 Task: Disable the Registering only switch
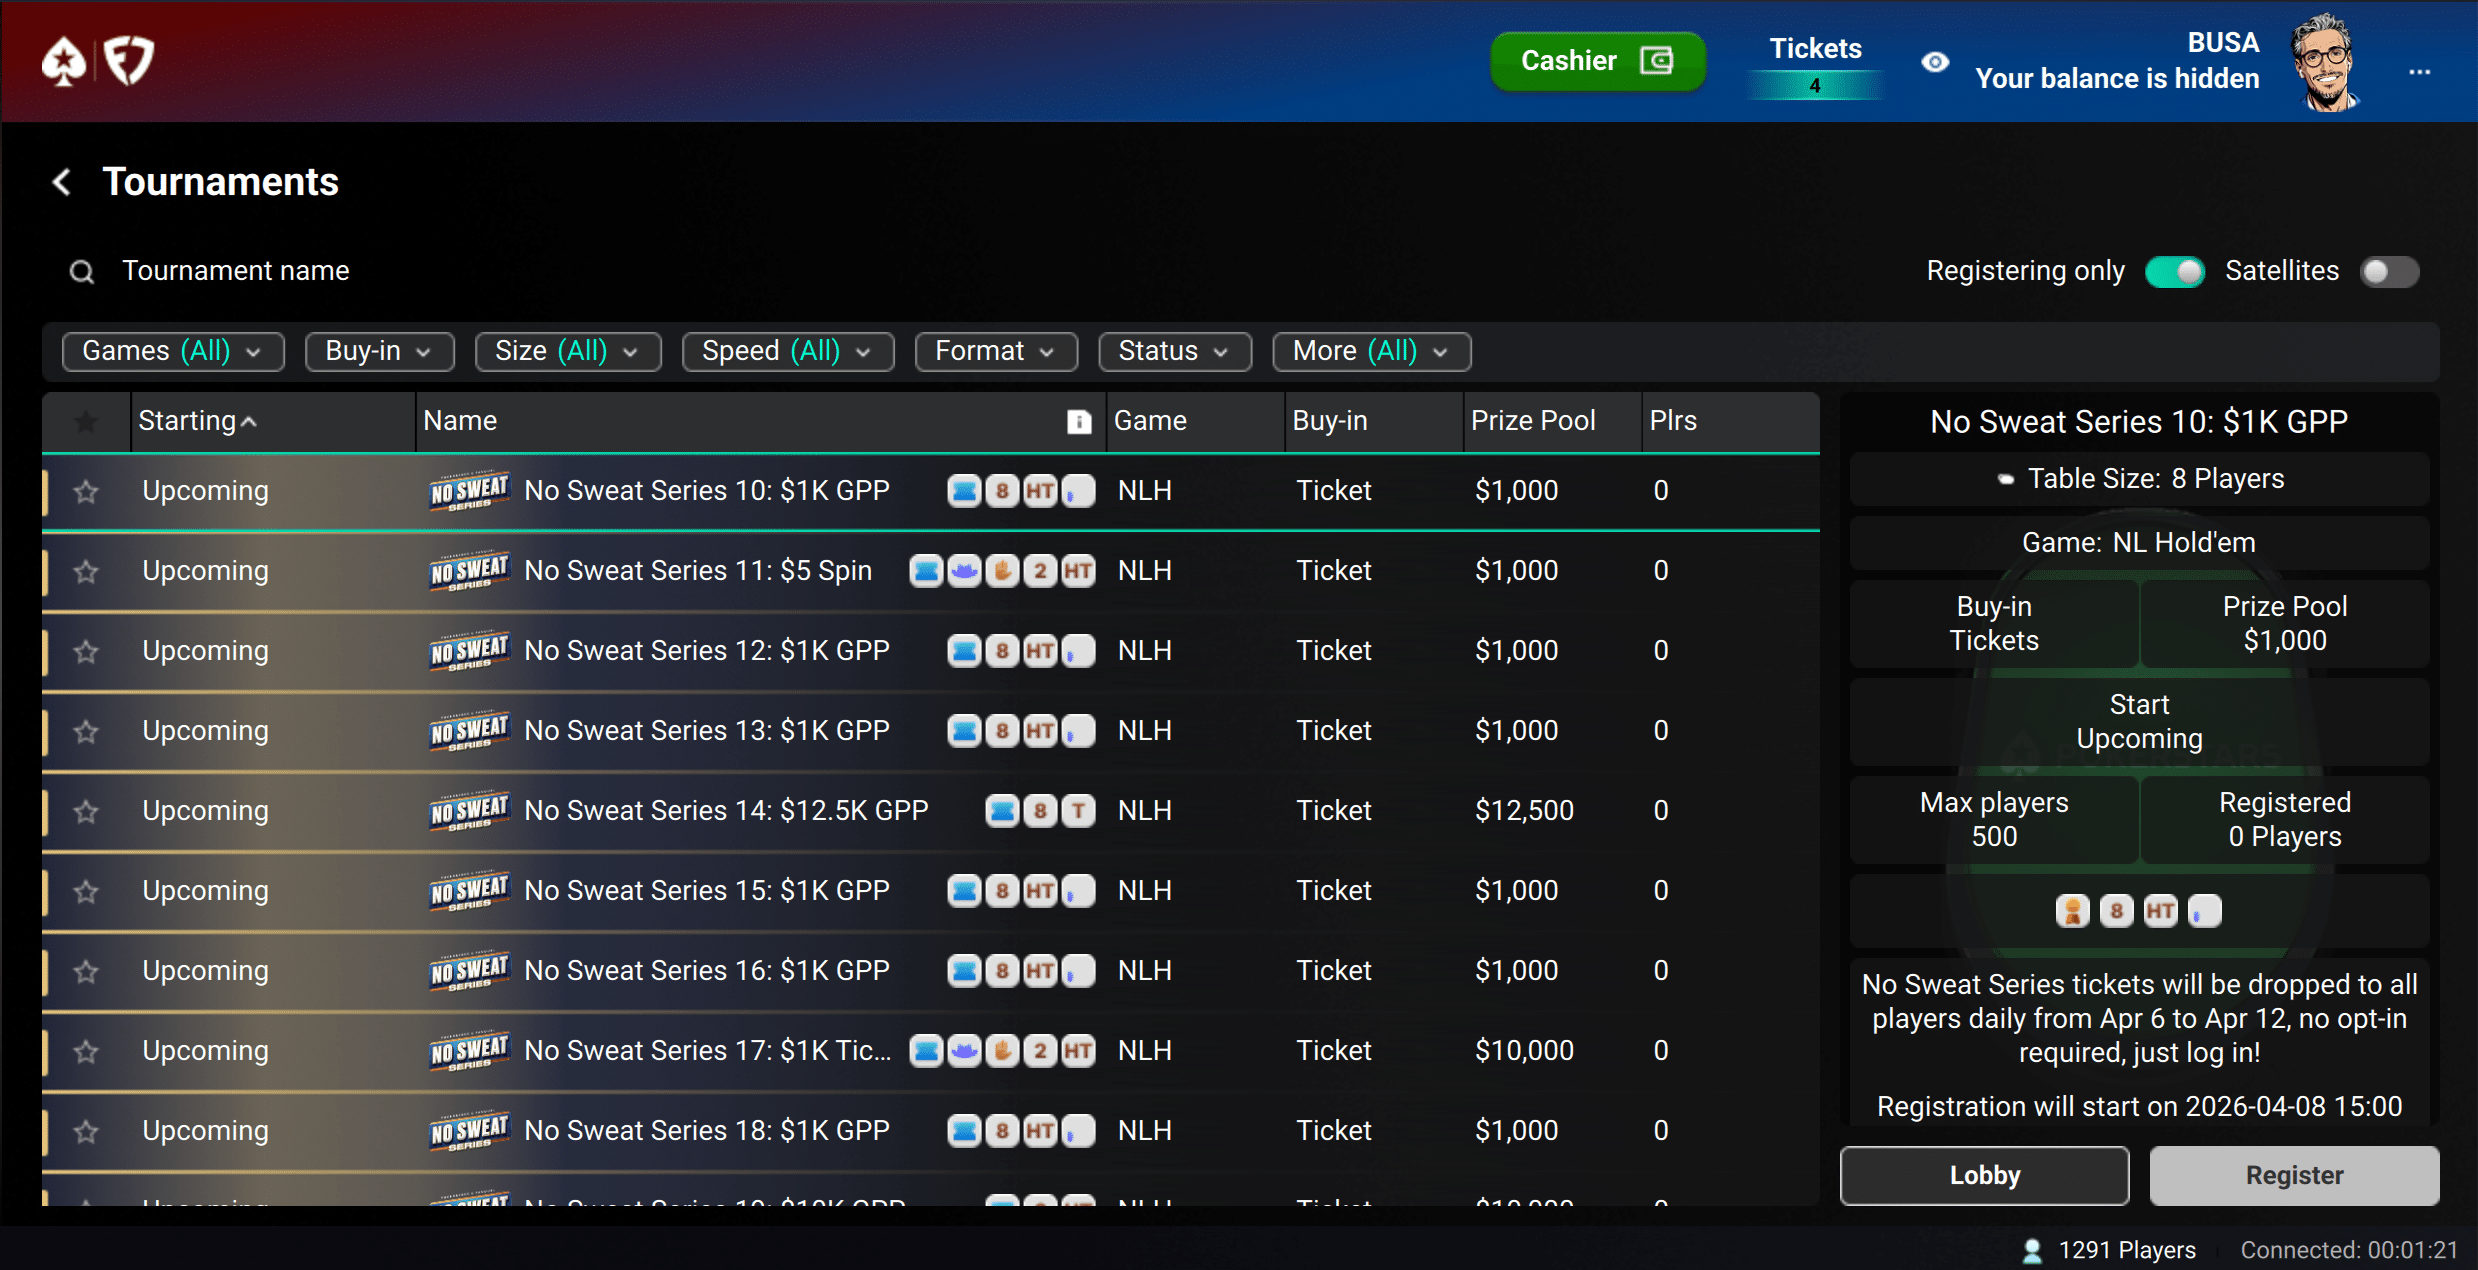2175,271
